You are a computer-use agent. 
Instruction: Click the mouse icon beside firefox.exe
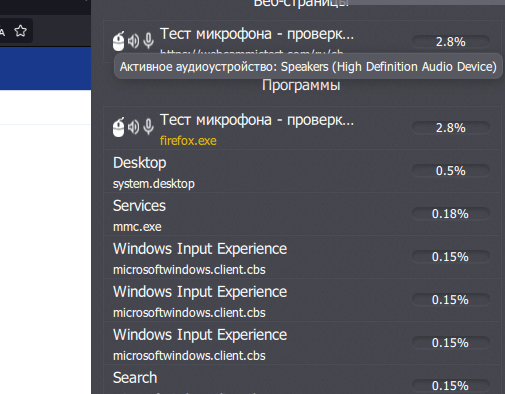(118, 127)
